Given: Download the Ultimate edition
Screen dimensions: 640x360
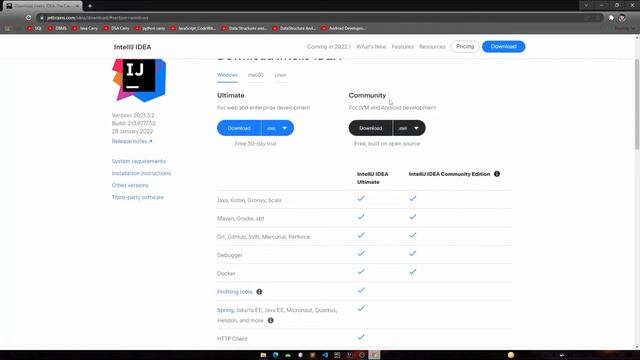Looking at the screenshot, I should 239,128.
